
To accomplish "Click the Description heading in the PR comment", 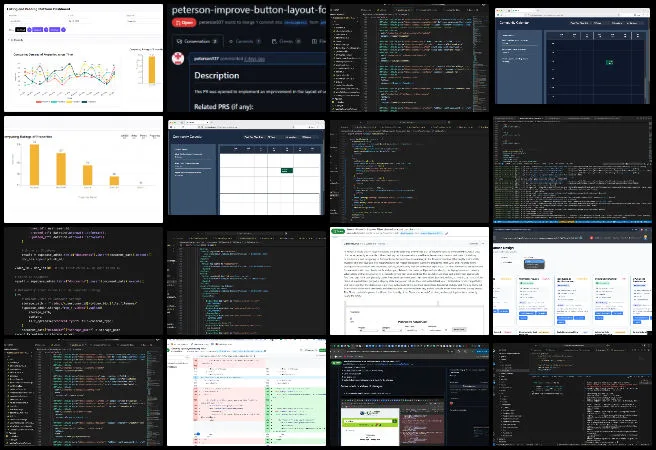I will tap(216, 75).
